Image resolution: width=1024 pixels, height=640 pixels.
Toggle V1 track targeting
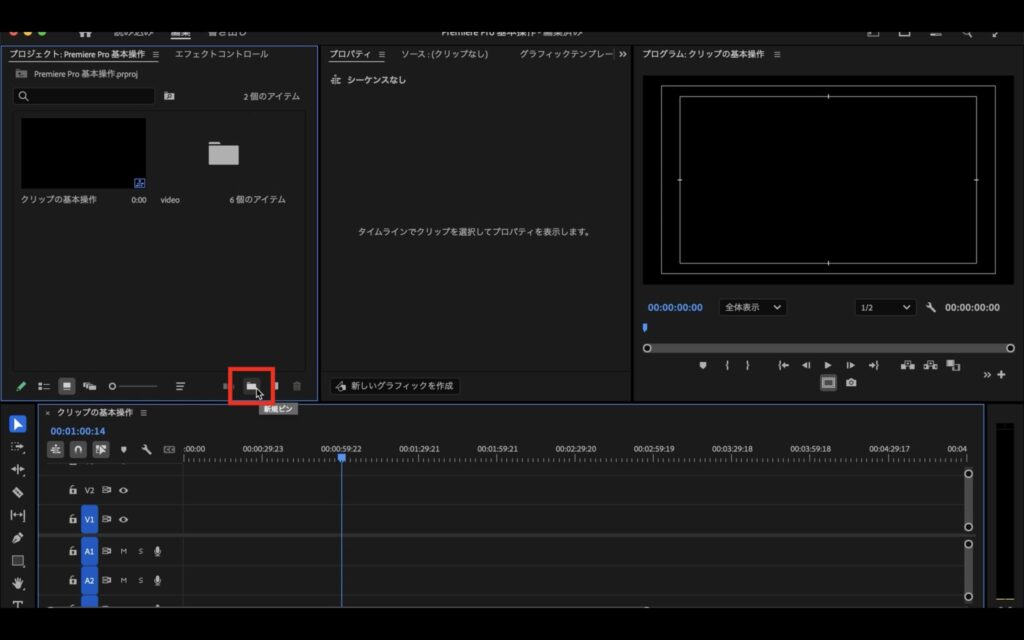tap(89, 519)
